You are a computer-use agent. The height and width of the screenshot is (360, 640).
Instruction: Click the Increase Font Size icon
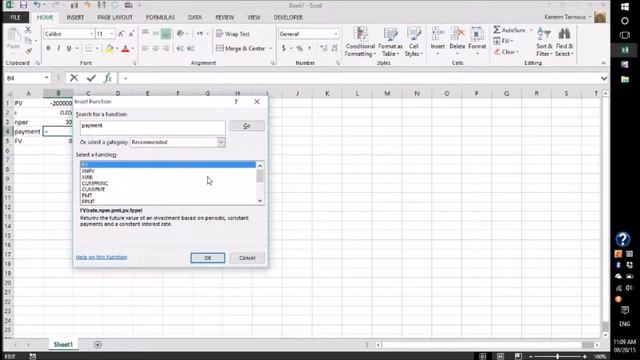click(121, 34)
